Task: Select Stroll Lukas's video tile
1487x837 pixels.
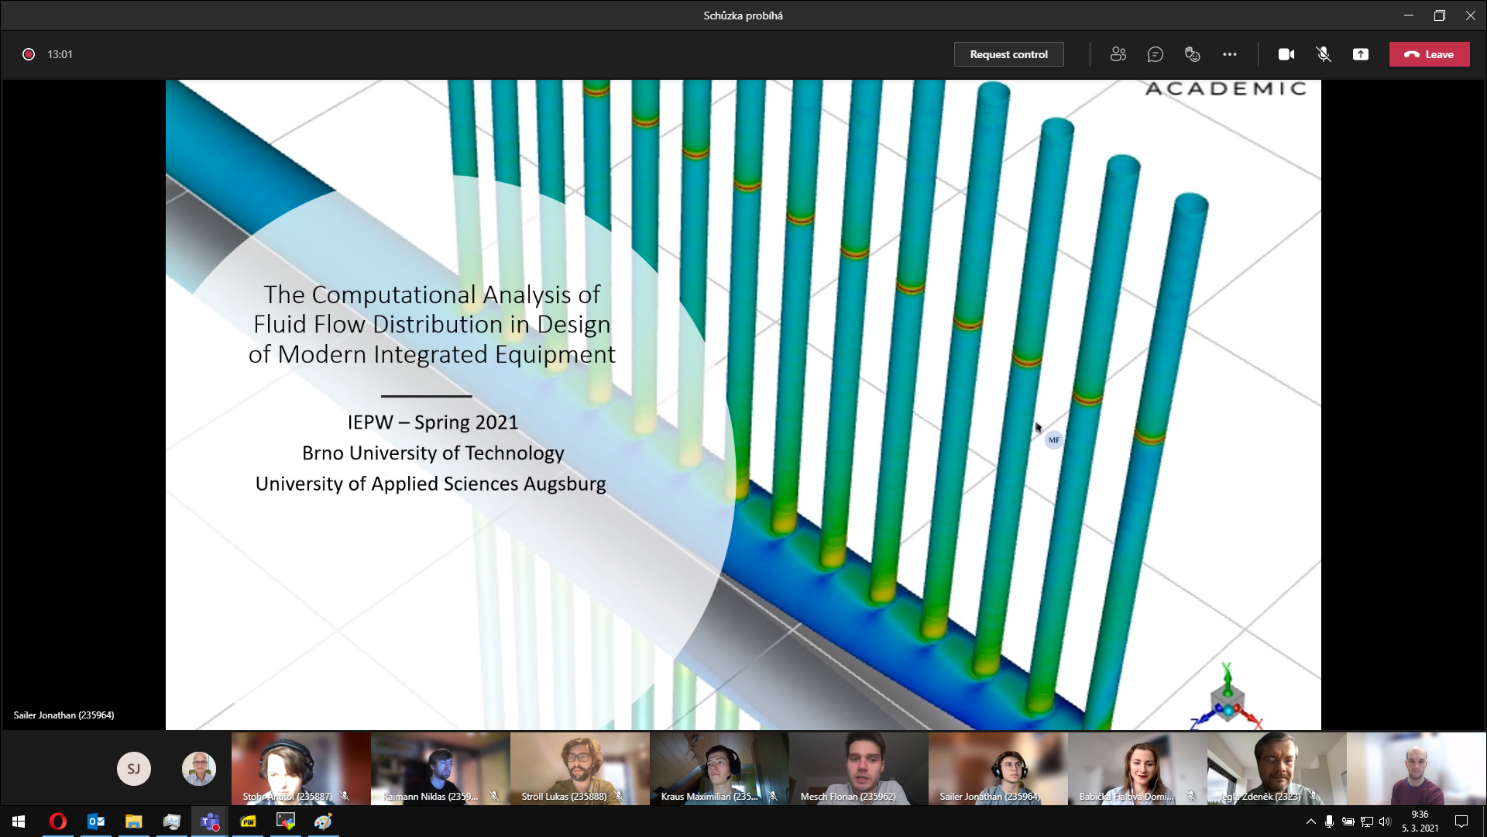Action: point(580,768)
